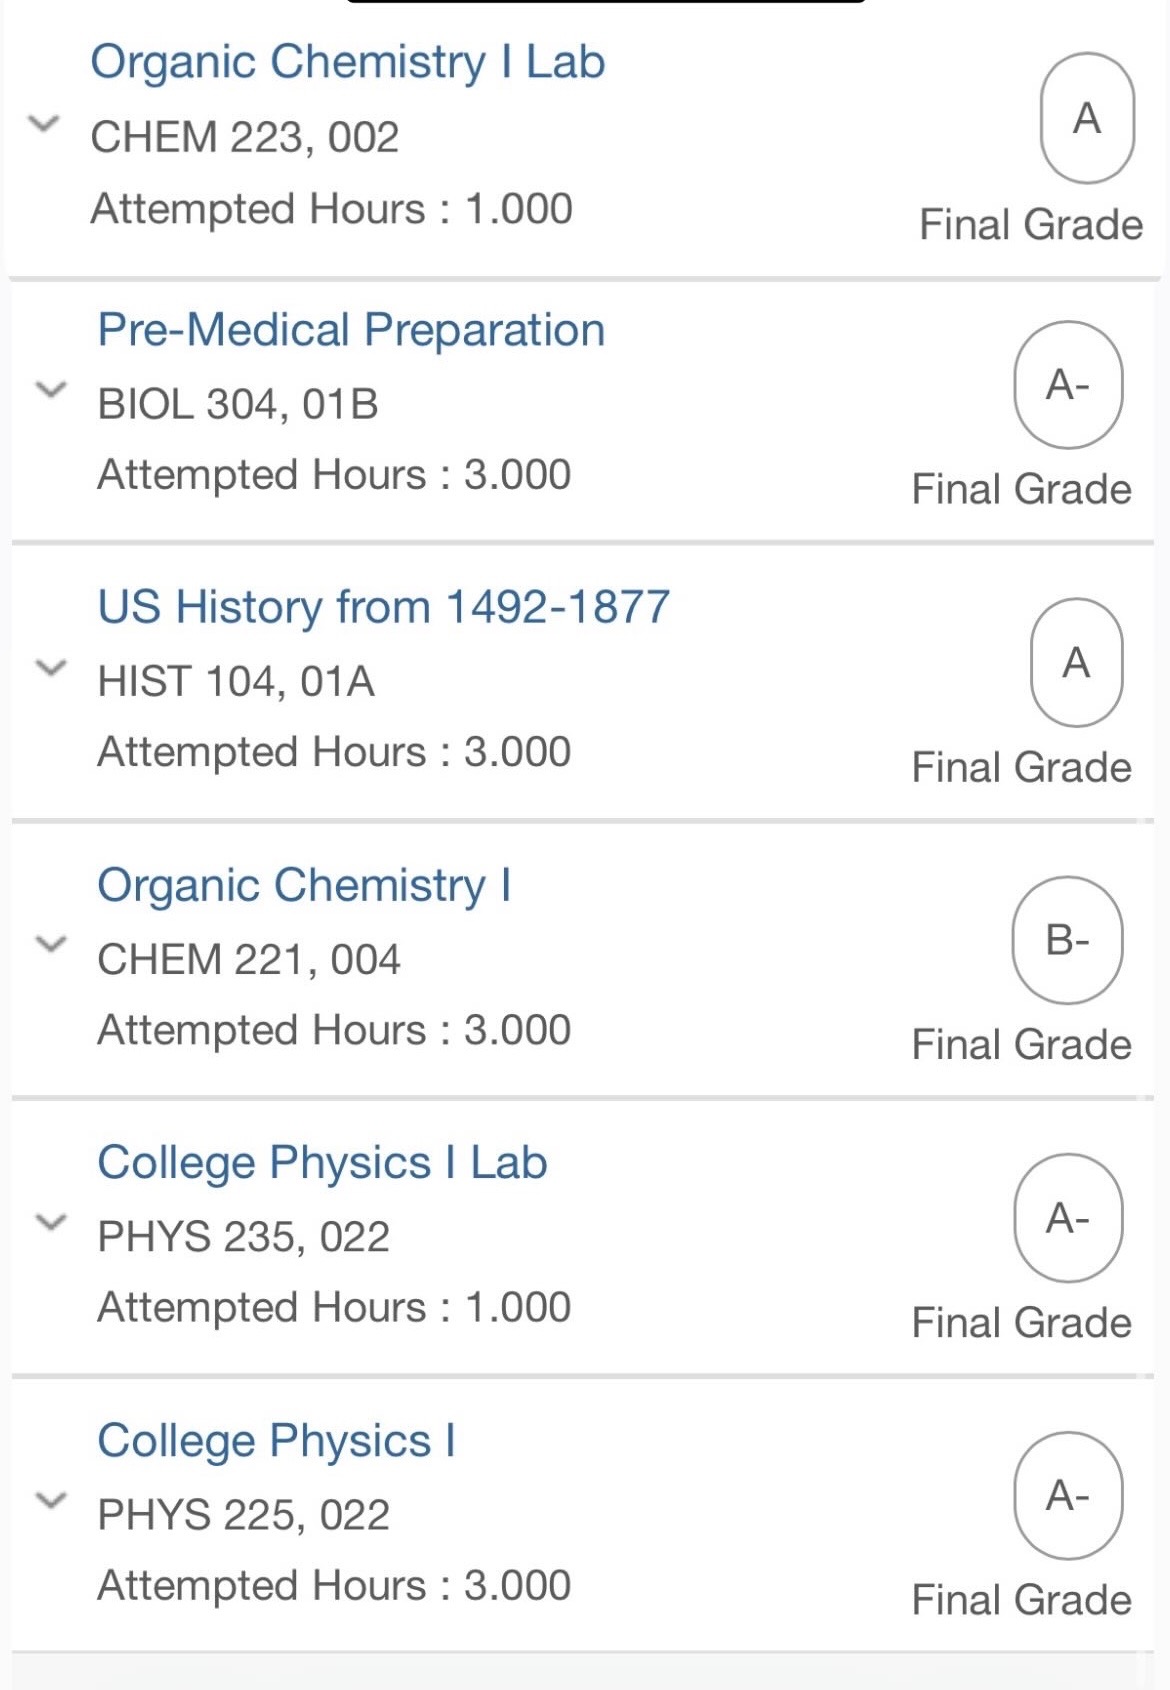Click Attempted Hours text for HIST 104
1170x1690 pixels.
334,752
